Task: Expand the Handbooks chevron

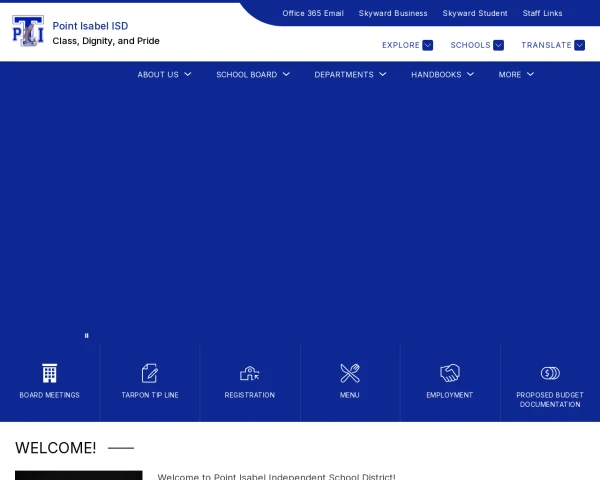Action: pos(471,74)
